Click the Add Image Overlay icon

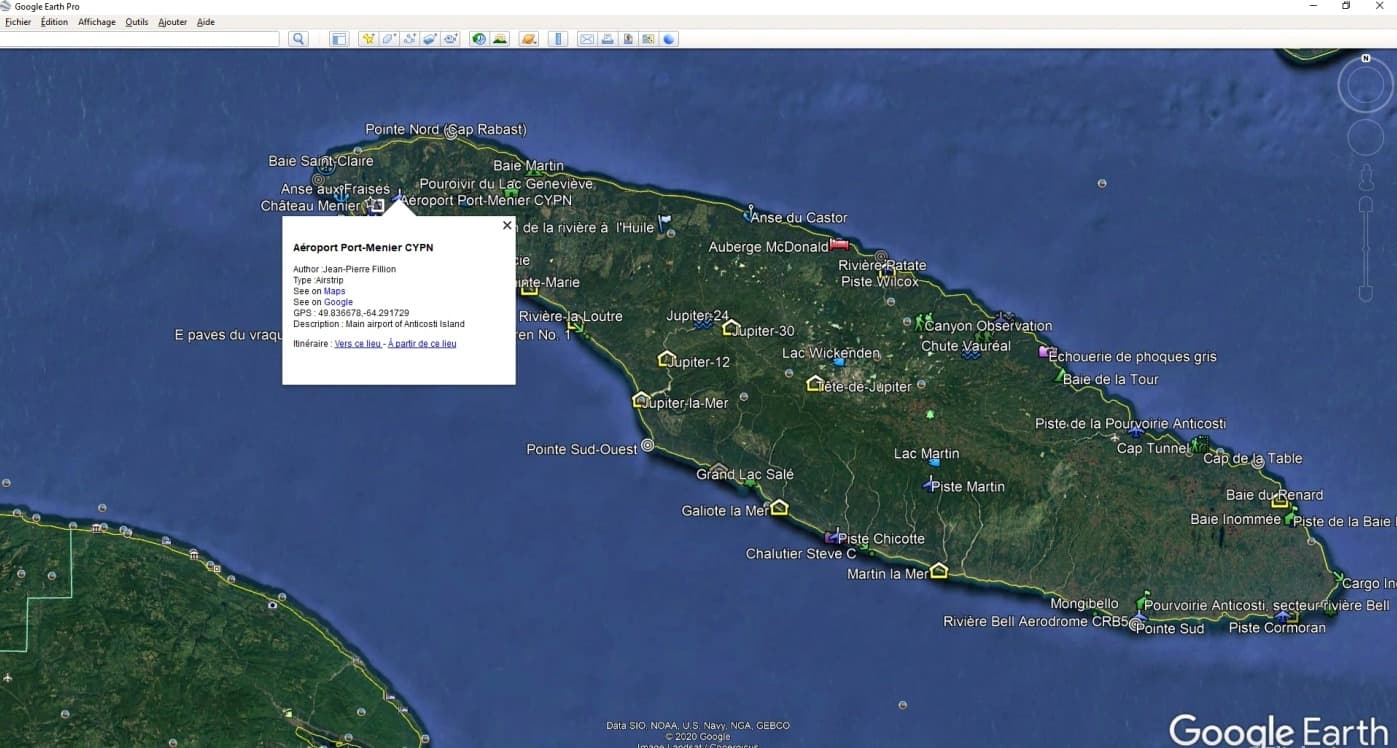coord(430,39)
